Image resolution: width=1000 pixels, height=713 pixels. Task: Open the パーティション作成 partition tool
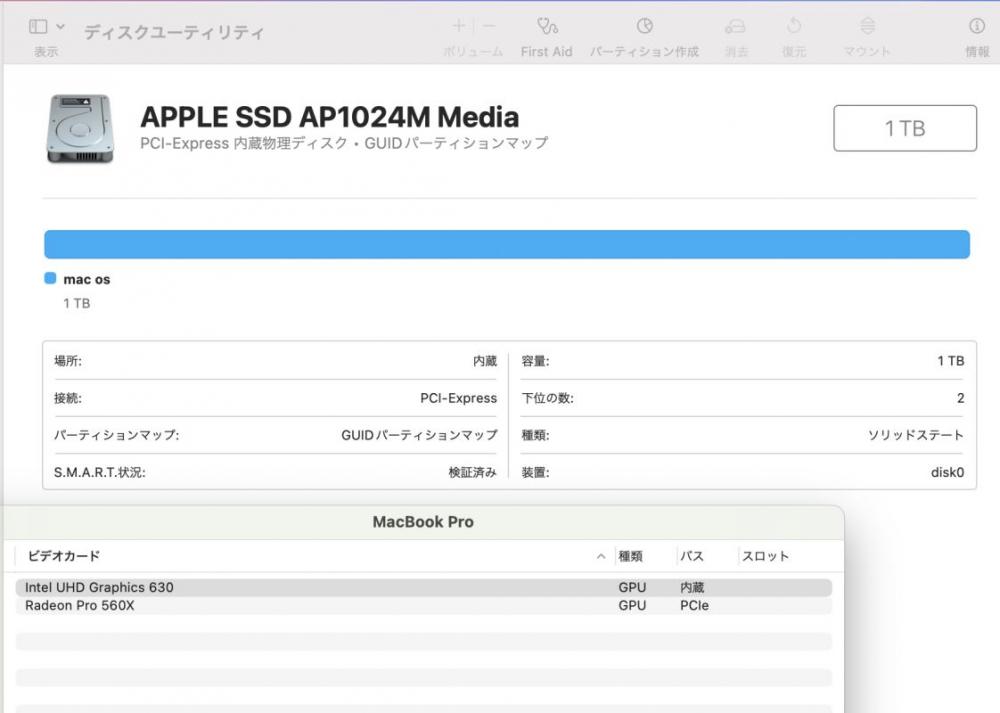(644, 26)
